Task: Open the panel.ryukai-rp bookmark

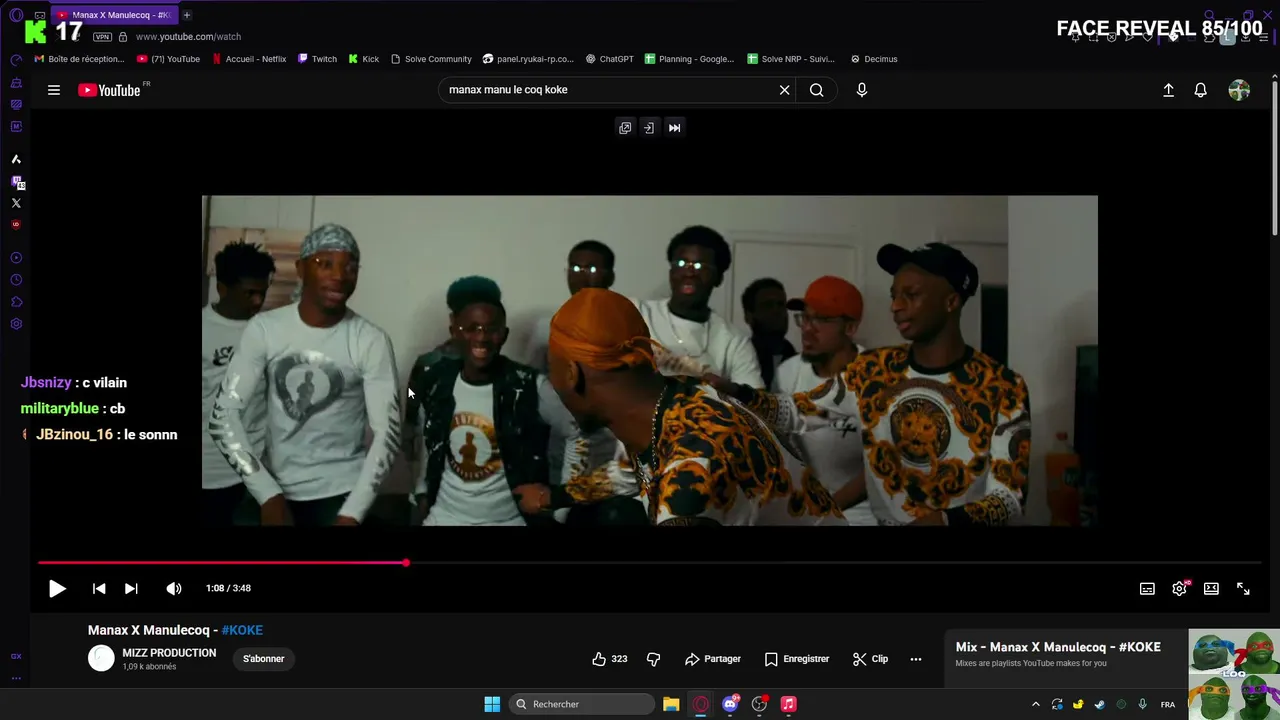Action: (528, 59)
